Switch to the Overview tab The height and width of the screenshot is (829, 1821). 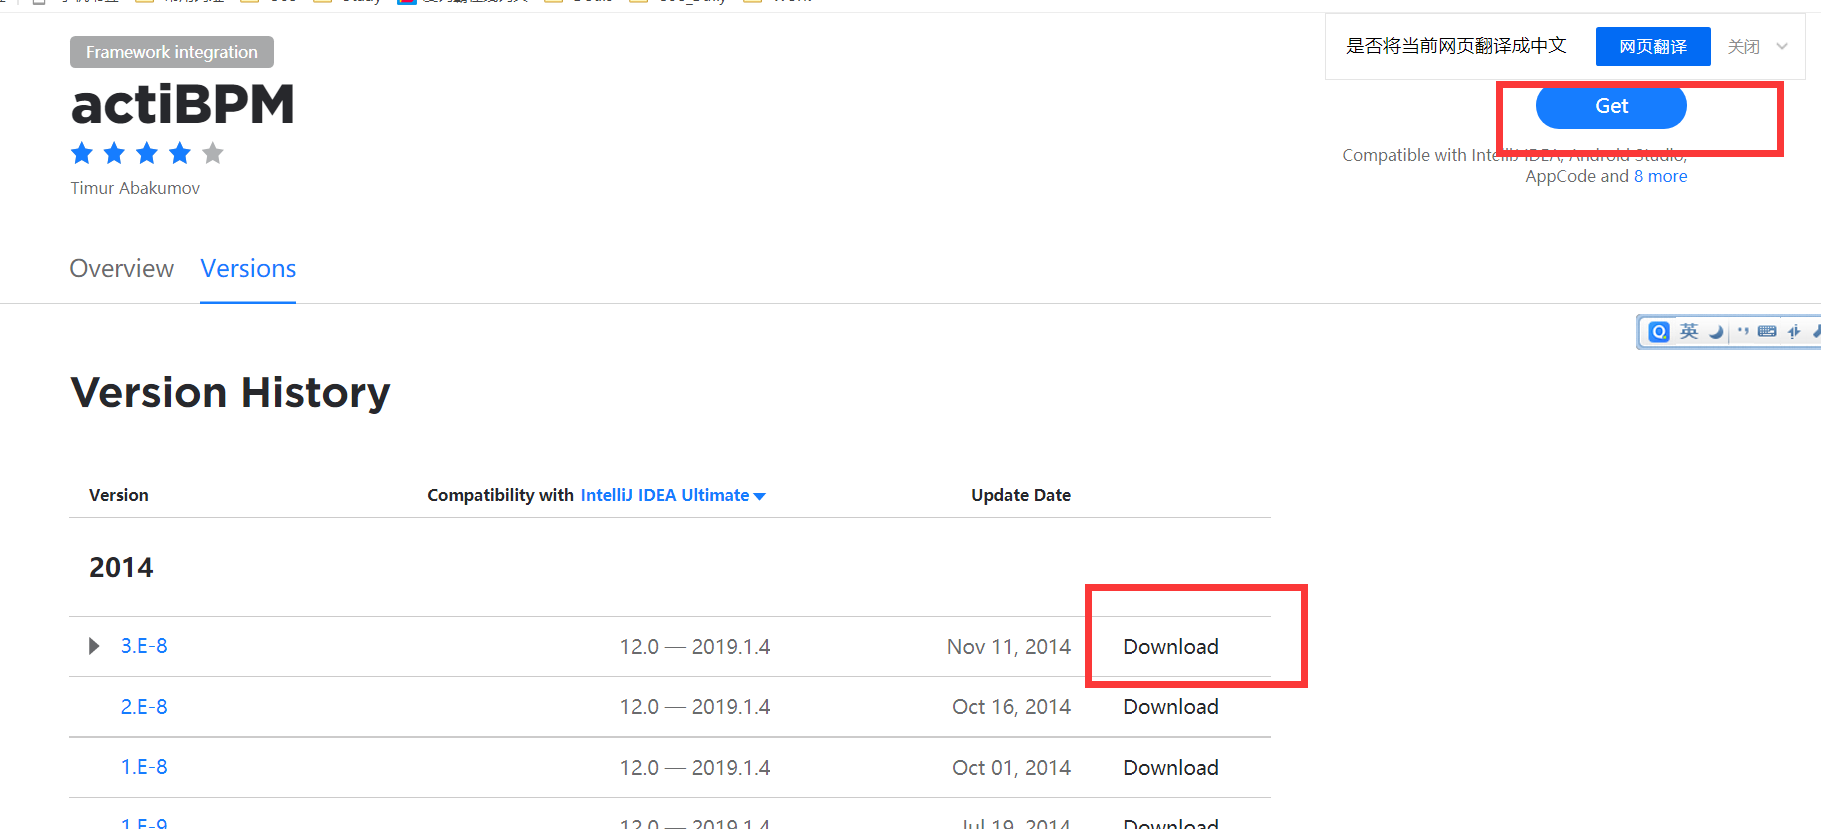point(122,269)
